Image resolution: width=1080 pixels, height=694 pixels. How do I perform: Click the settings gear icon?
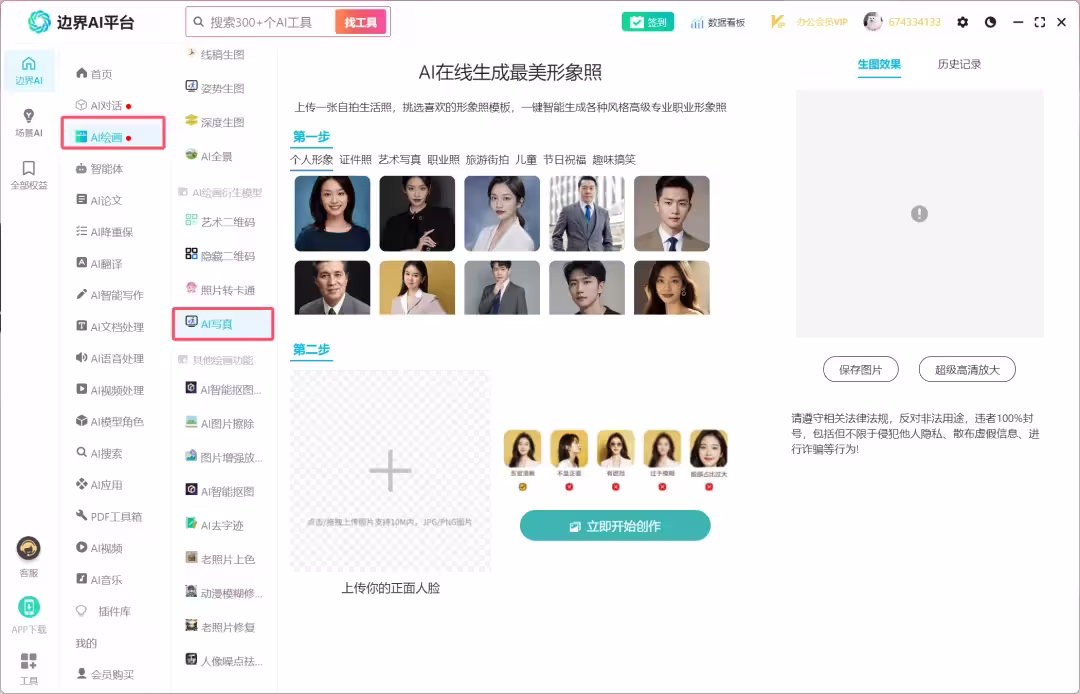point(962,22)
